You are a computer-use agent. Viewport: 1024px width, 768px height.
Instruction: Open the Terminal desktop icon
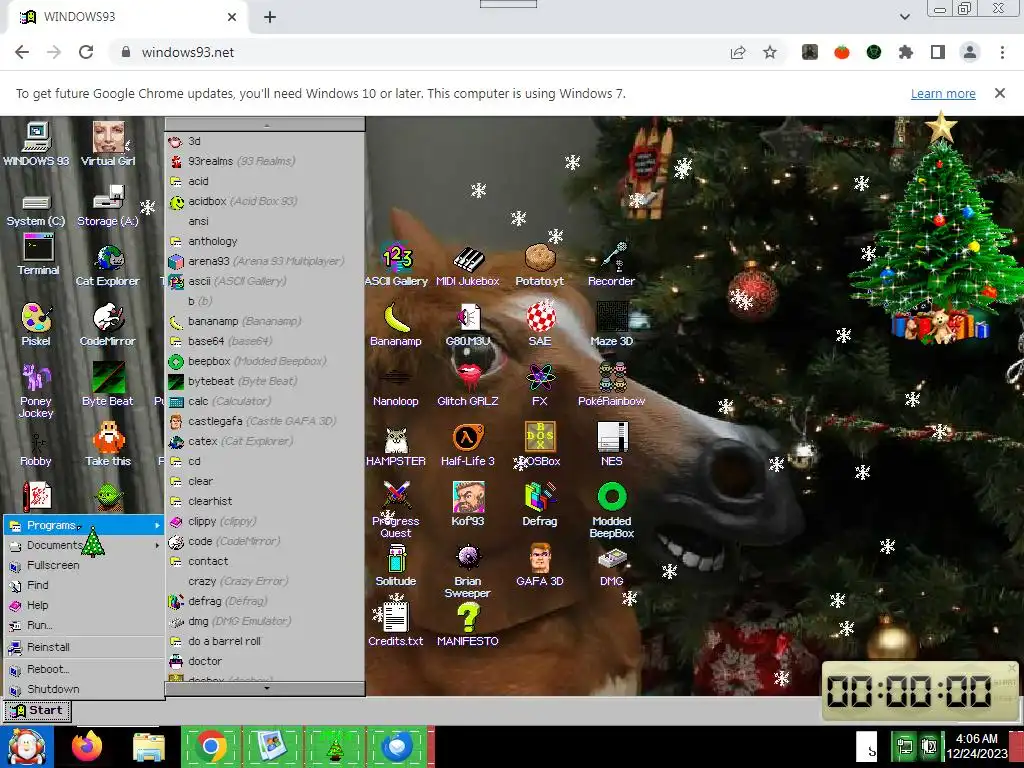[39, 255]
